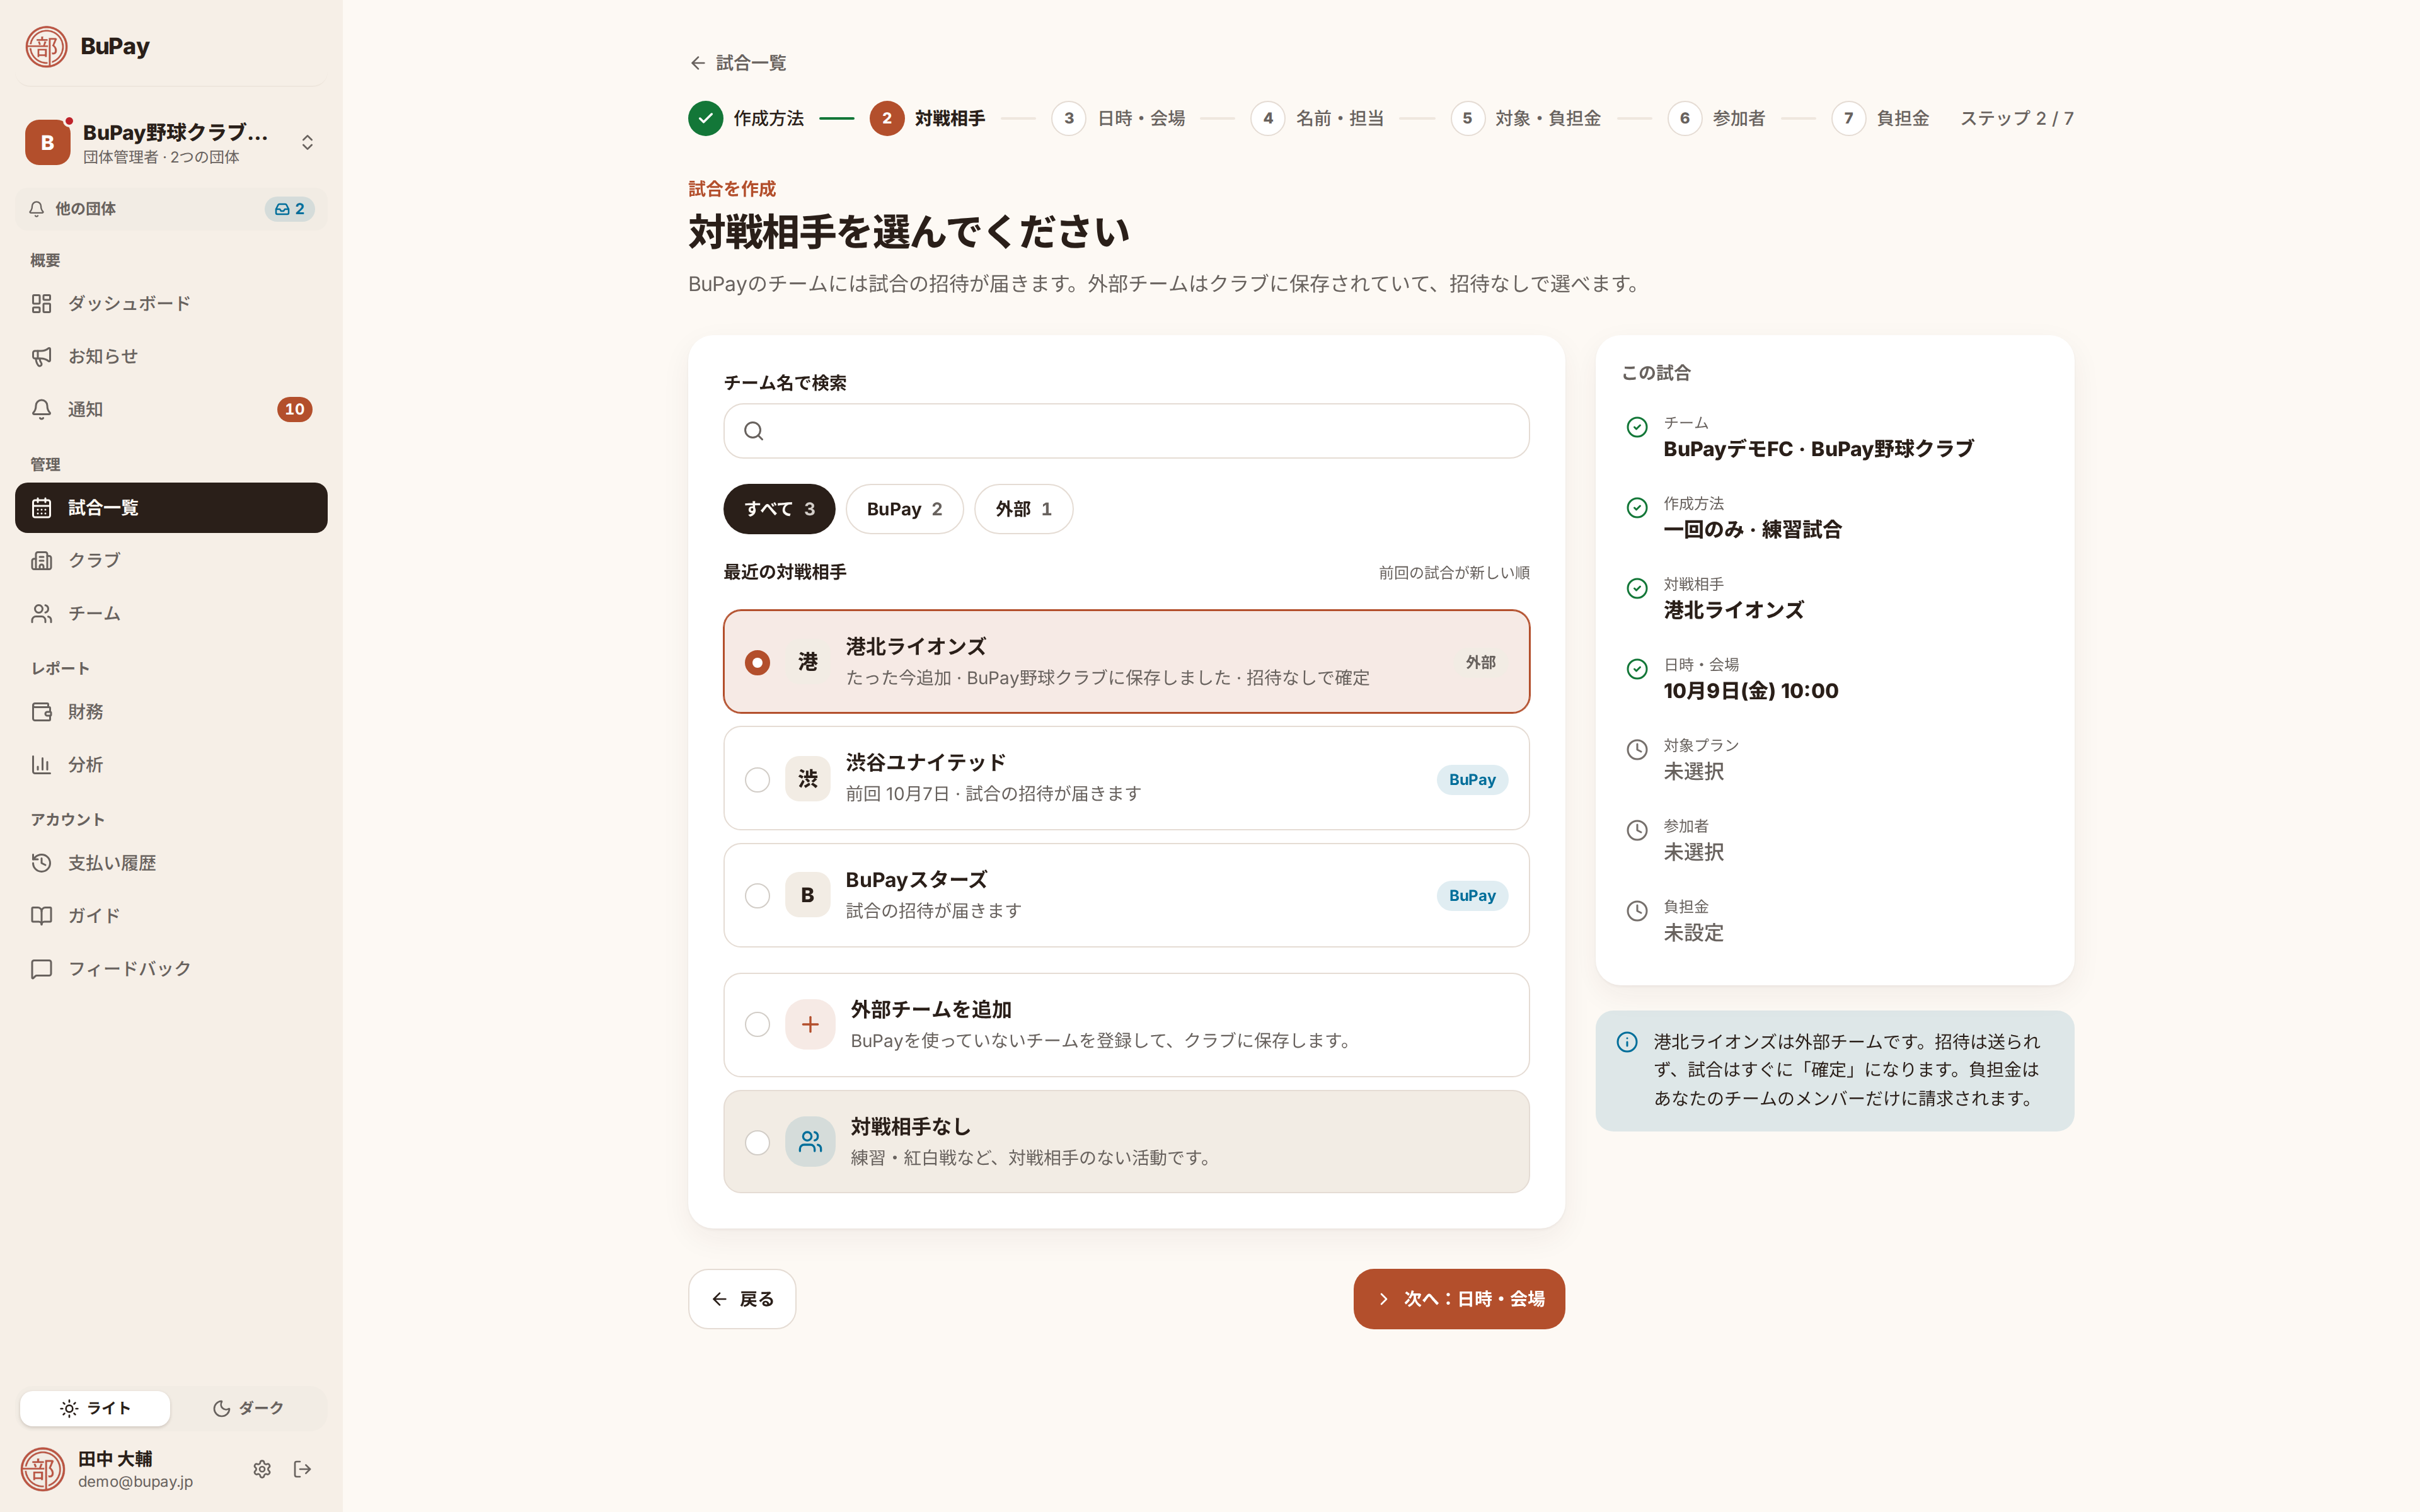Follow the 試合一覧 back link
The height and width of the screenshot is (1512, 2420).
pos(738,63)
